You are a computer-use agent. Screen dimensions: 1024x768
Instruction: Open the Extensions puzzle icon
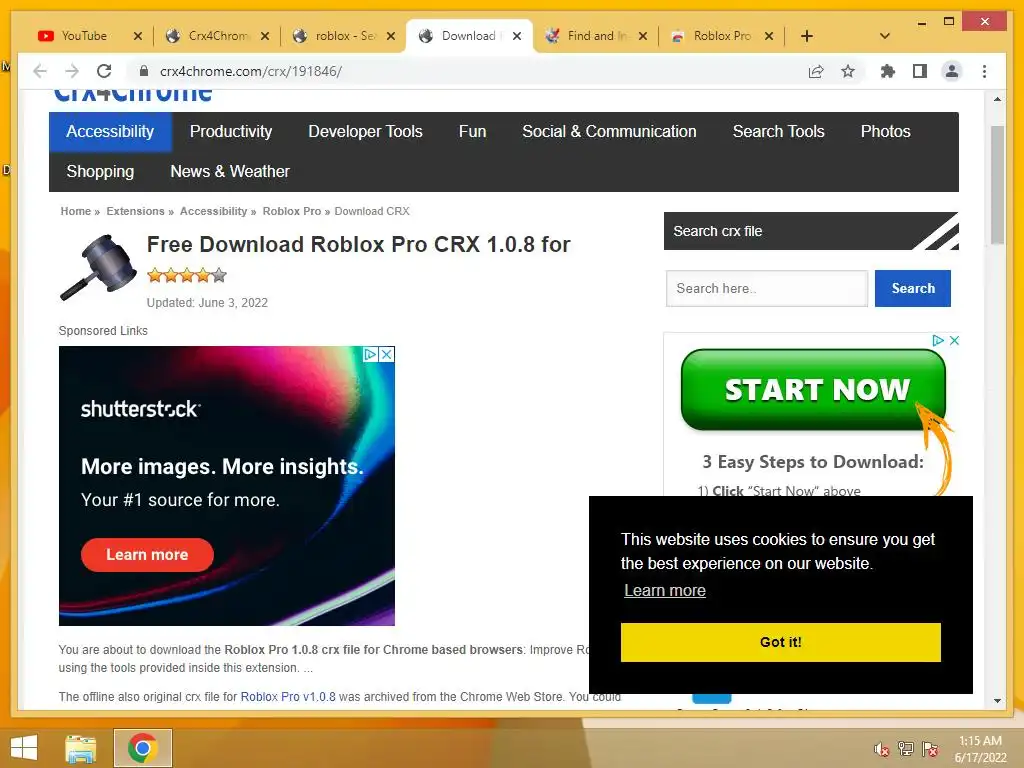click(888, 71)
